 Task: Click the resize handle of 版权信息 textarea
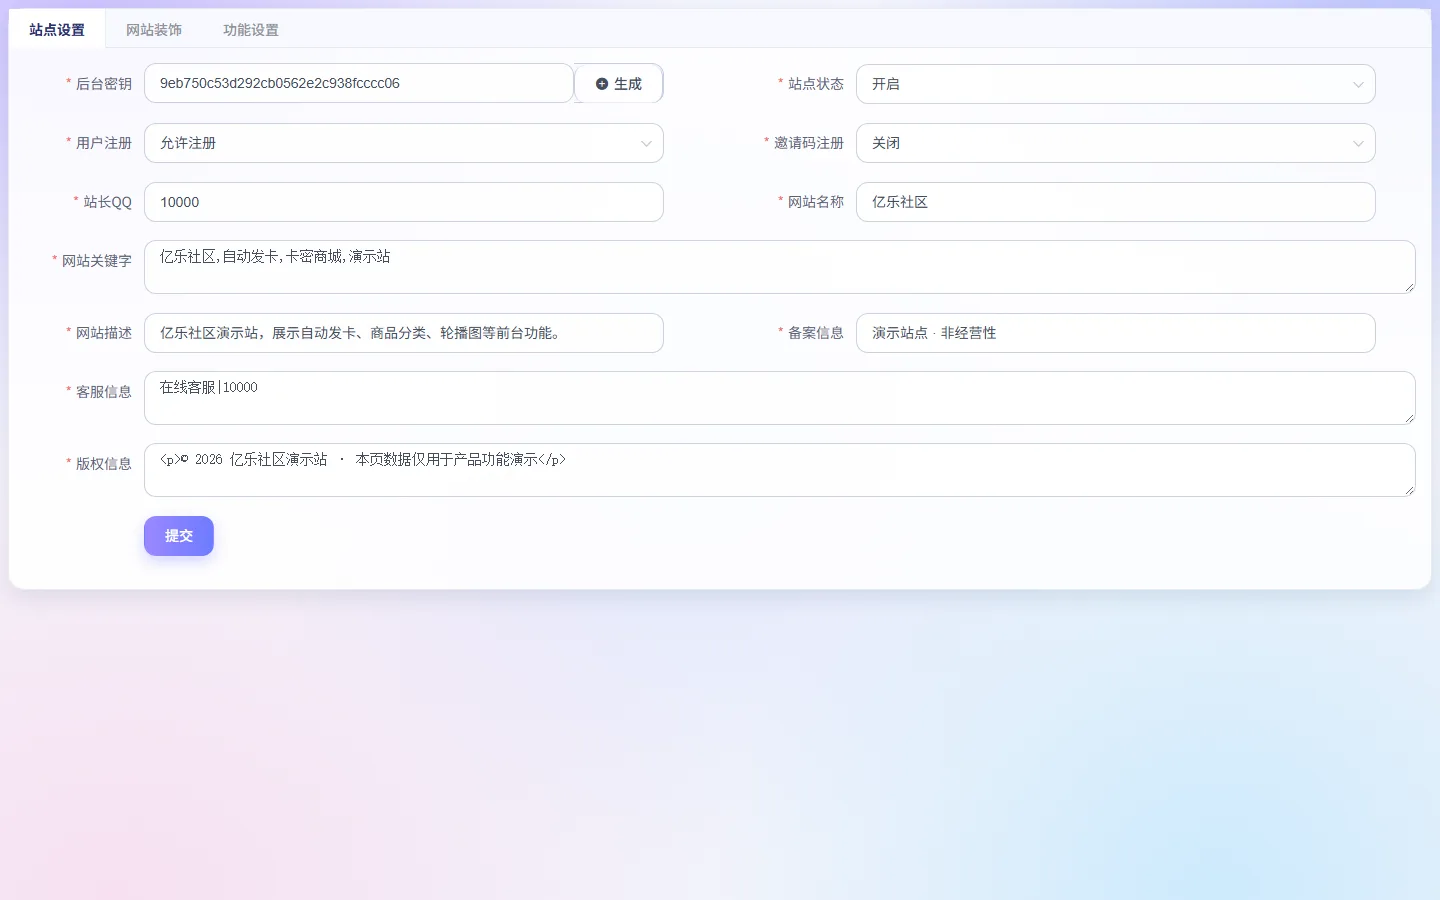pos(1409,490)
